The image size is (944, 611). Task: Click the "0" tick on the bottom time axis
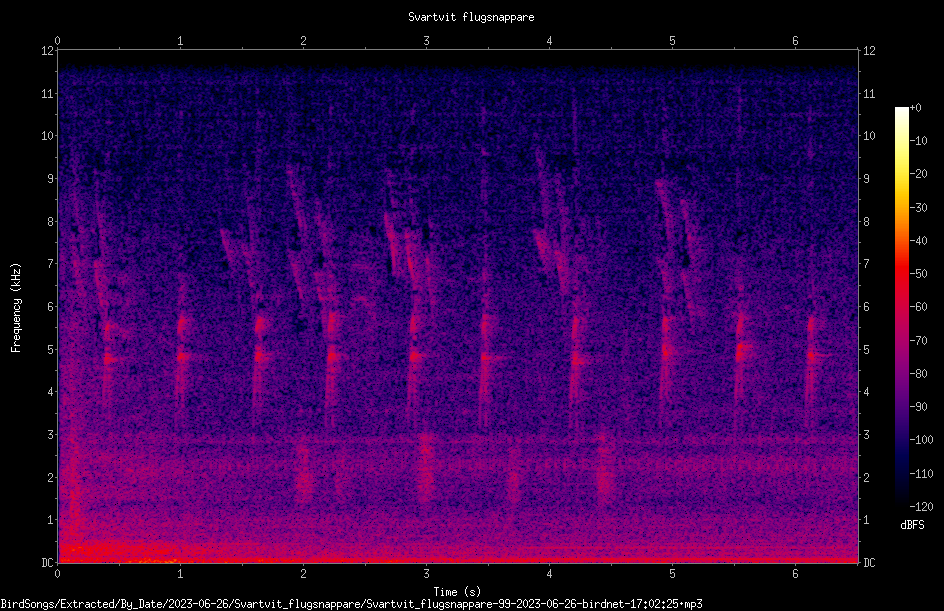tap(57, 574)
